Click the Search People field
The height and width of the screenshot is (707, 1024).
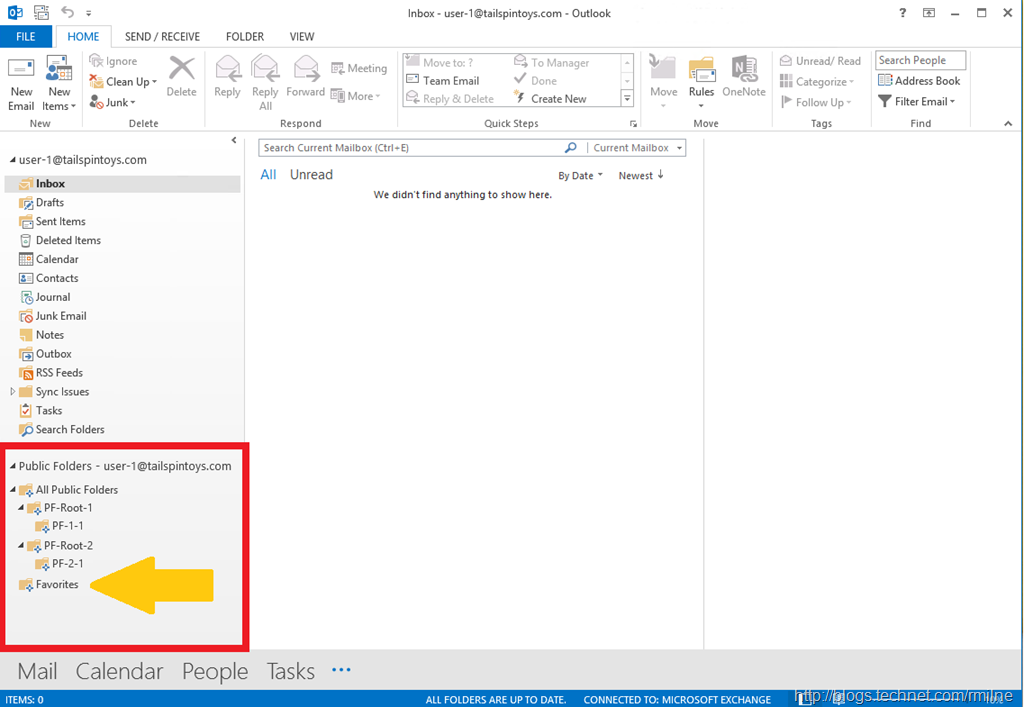[x=919, y=60]
